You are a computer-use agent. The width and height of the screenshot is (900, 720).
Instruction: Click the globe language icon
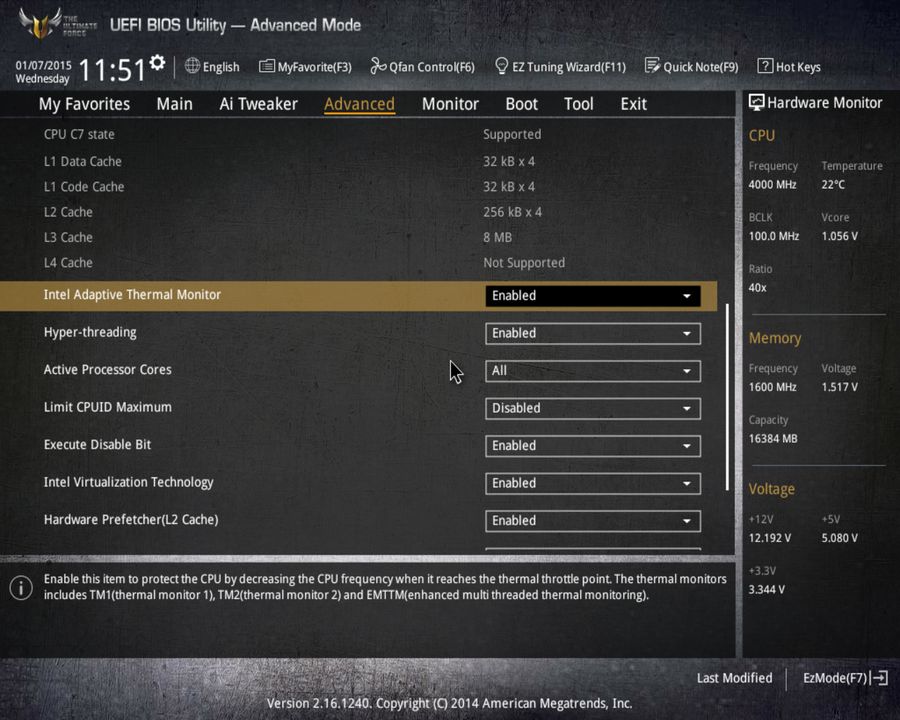[x=192, y=66]
